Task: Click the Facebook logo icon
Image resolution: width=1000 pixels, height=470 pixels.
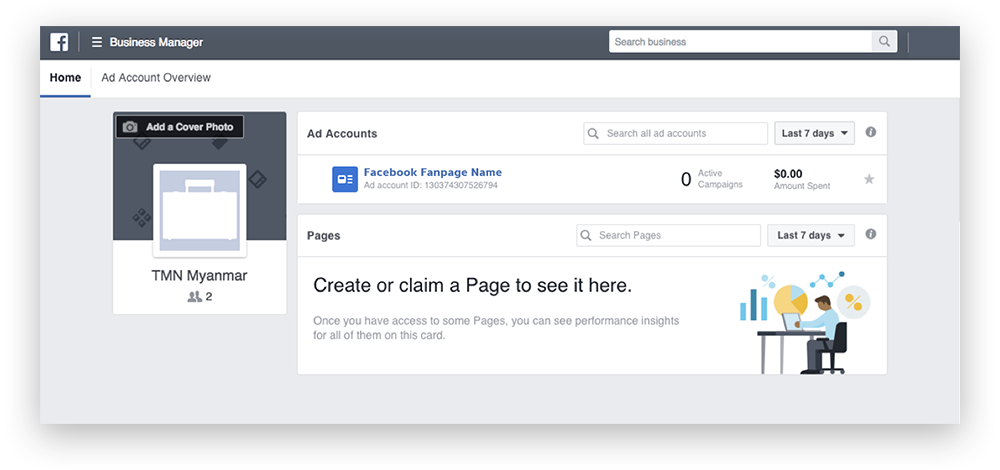Action: coord(59,42)
